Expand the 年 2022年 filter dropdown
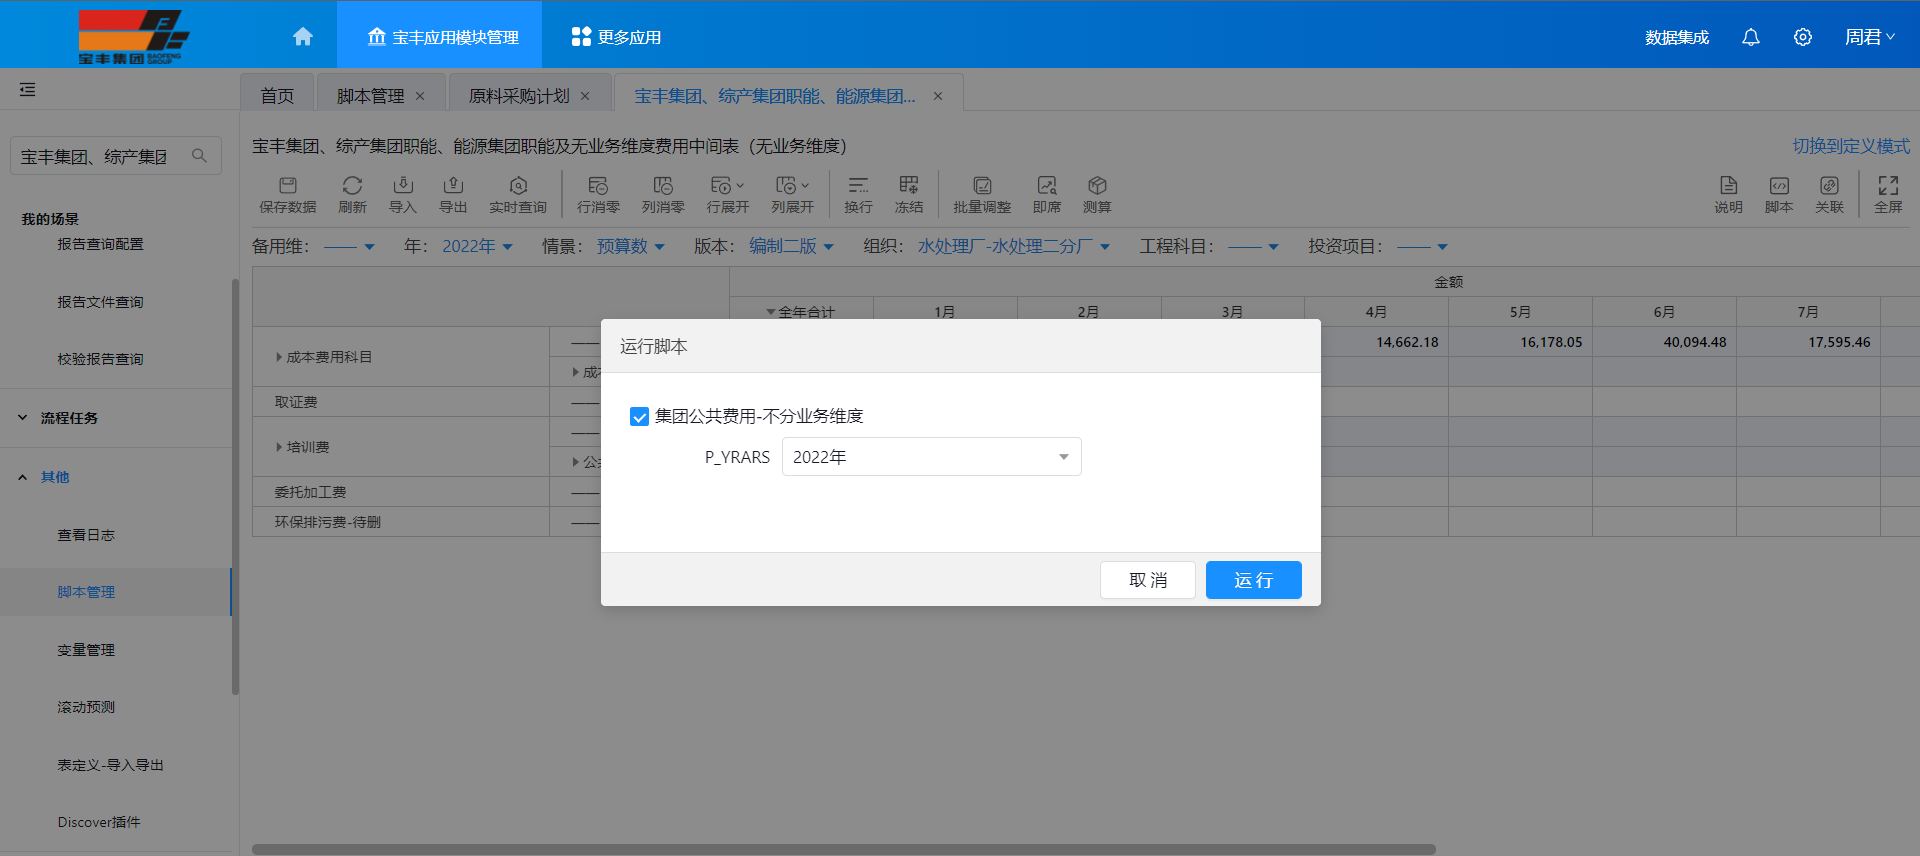The image size is (1920, 856). 477,247
